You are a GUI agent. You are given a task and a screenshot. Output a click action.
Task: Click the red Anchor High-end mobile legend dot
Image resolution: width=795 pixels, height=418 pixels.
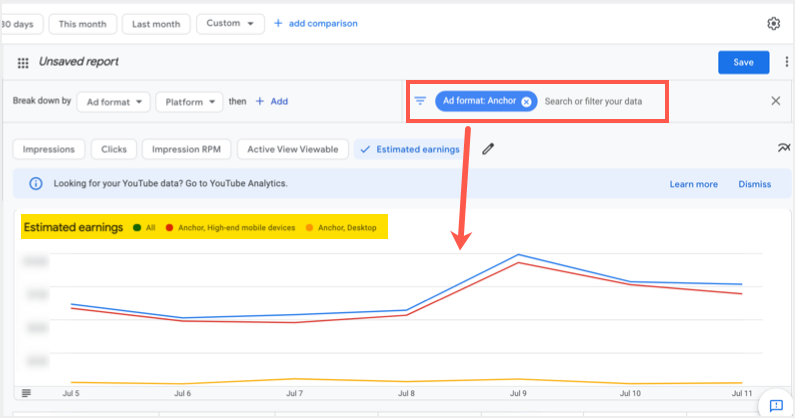(169, 228)
